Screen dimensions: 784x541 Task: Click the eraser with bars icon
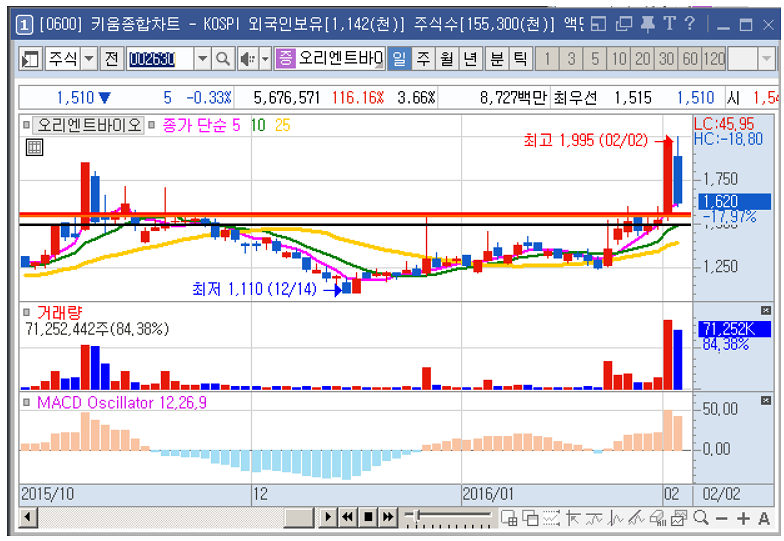[x=657, y=518]
